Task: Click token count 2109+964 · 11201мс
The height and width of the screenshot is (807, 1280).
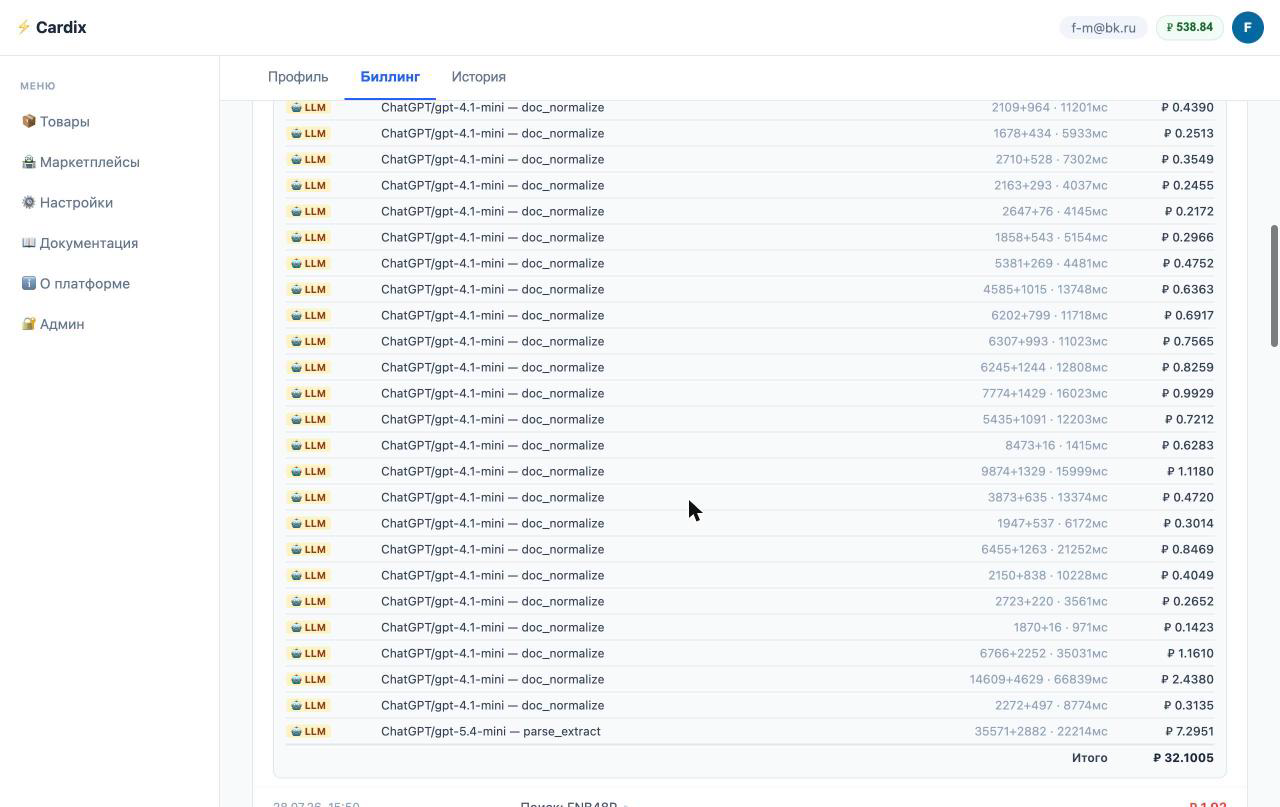Action: 1050,107
